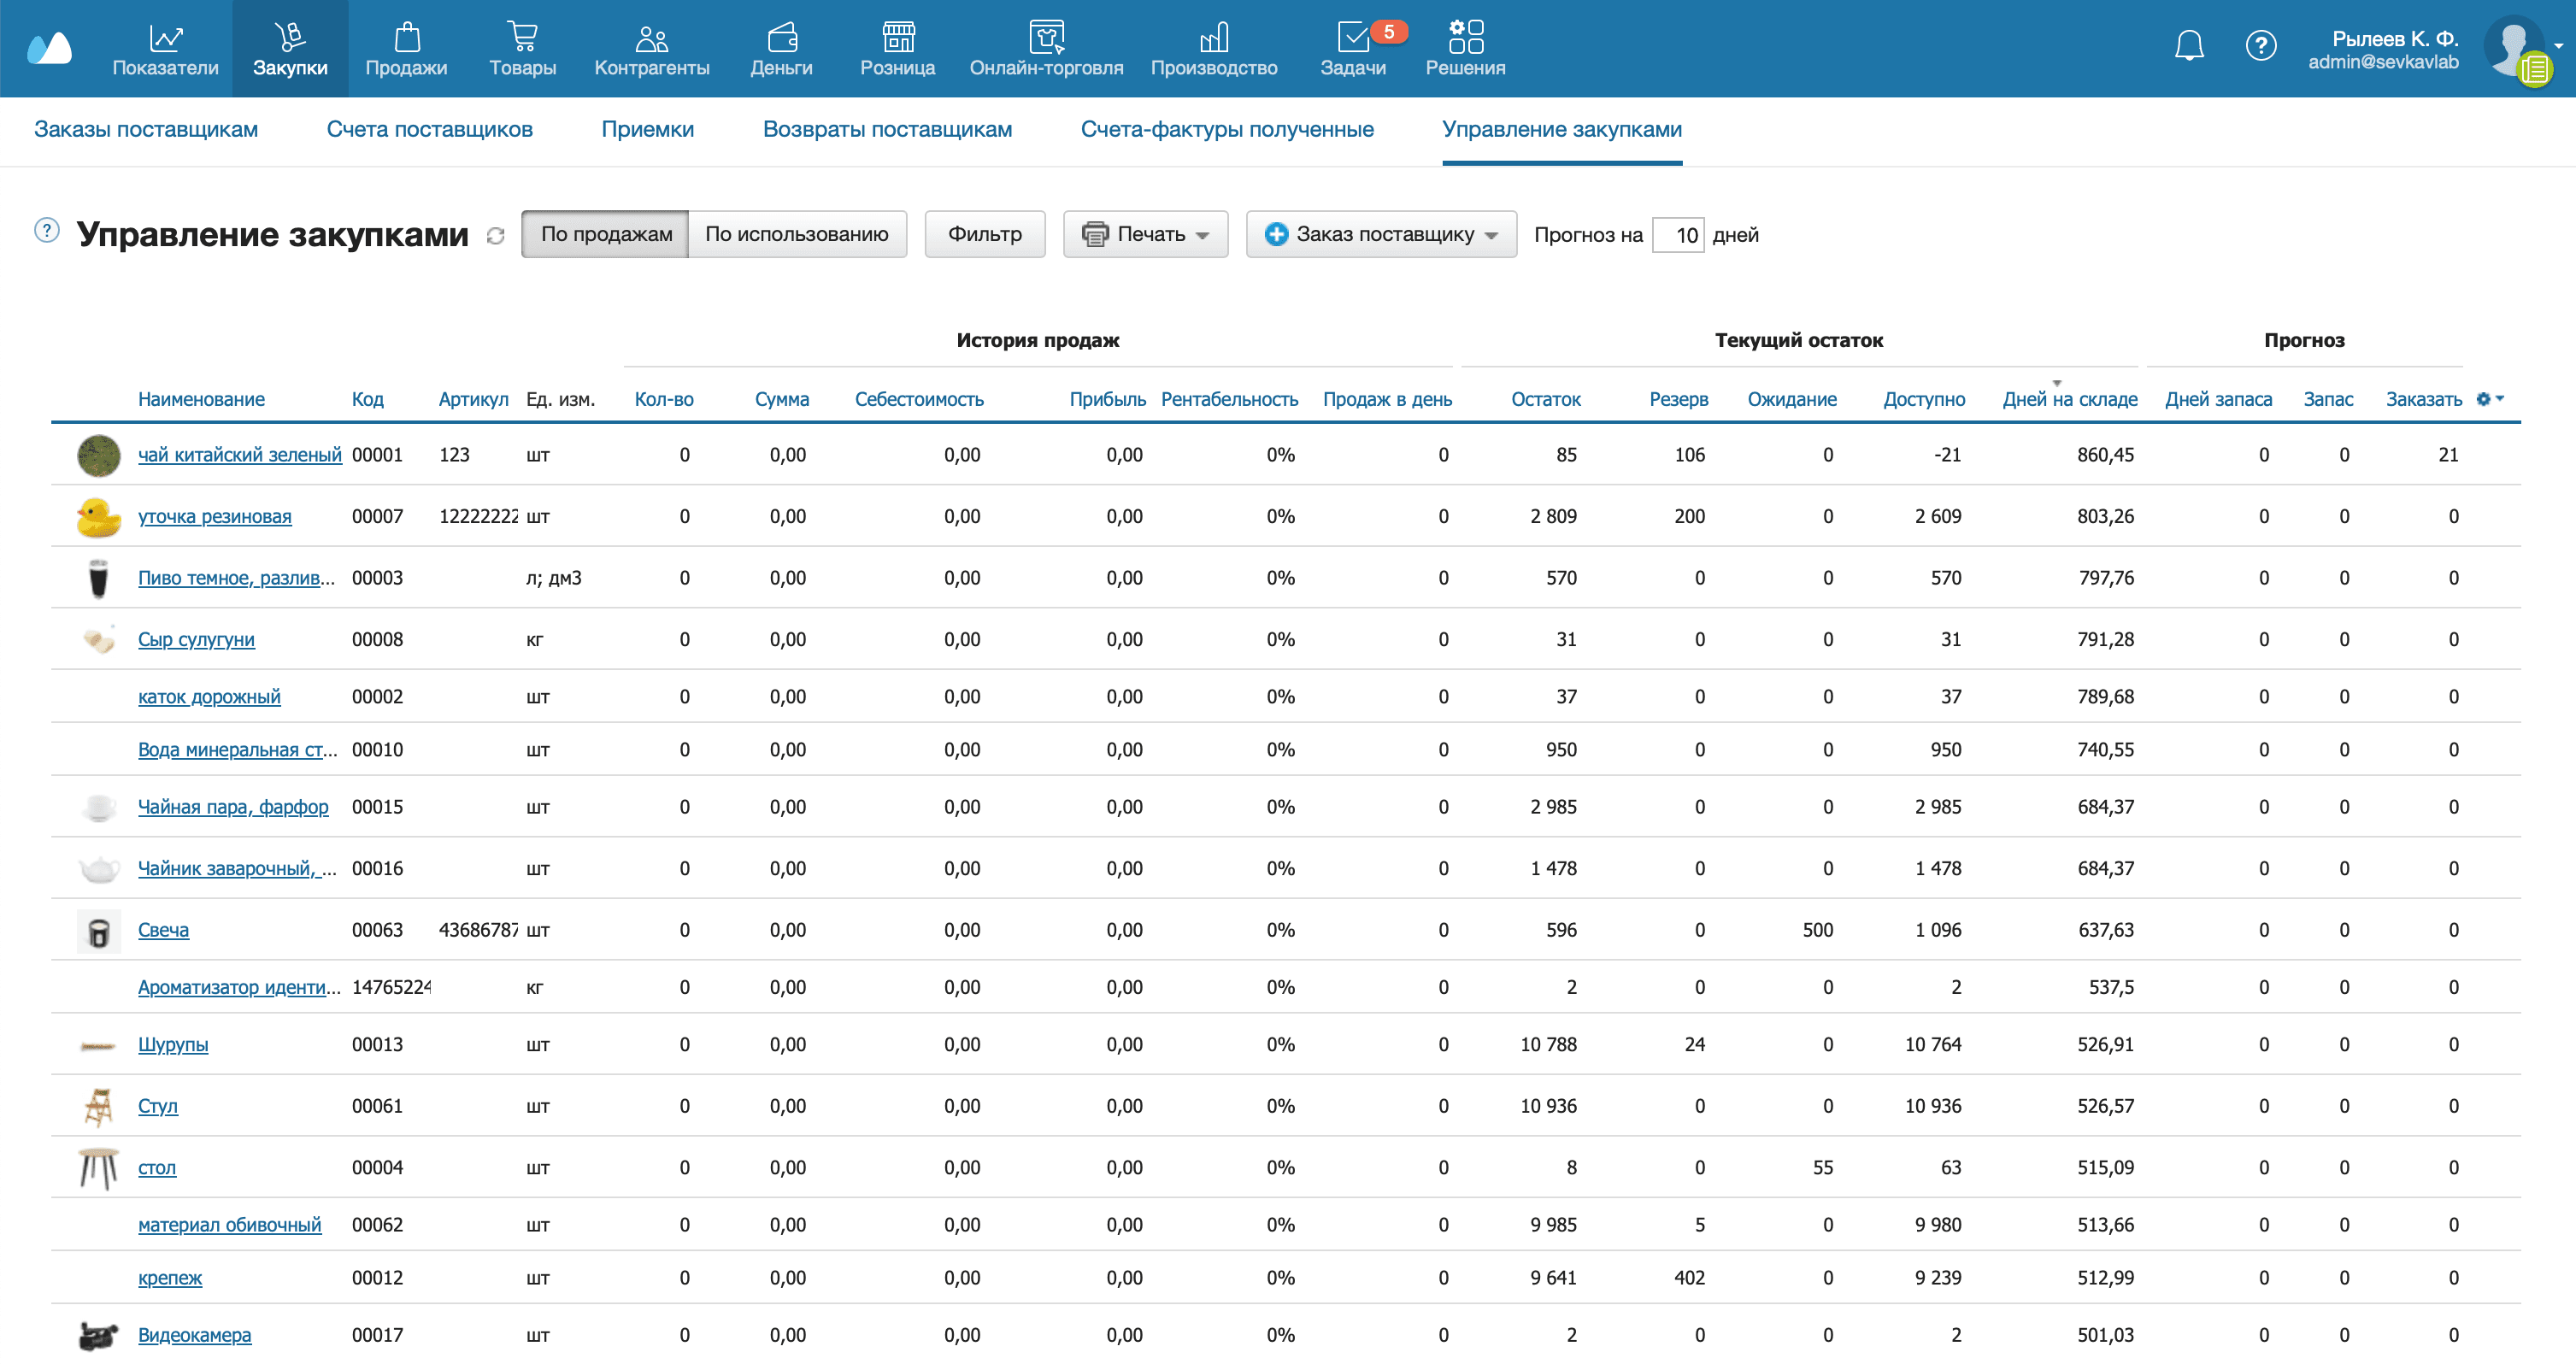Expand the Заказ поставщику dropdown
This screenshot has width=2576, height=1364.
pyautogui.click(x=1380, y=234)
